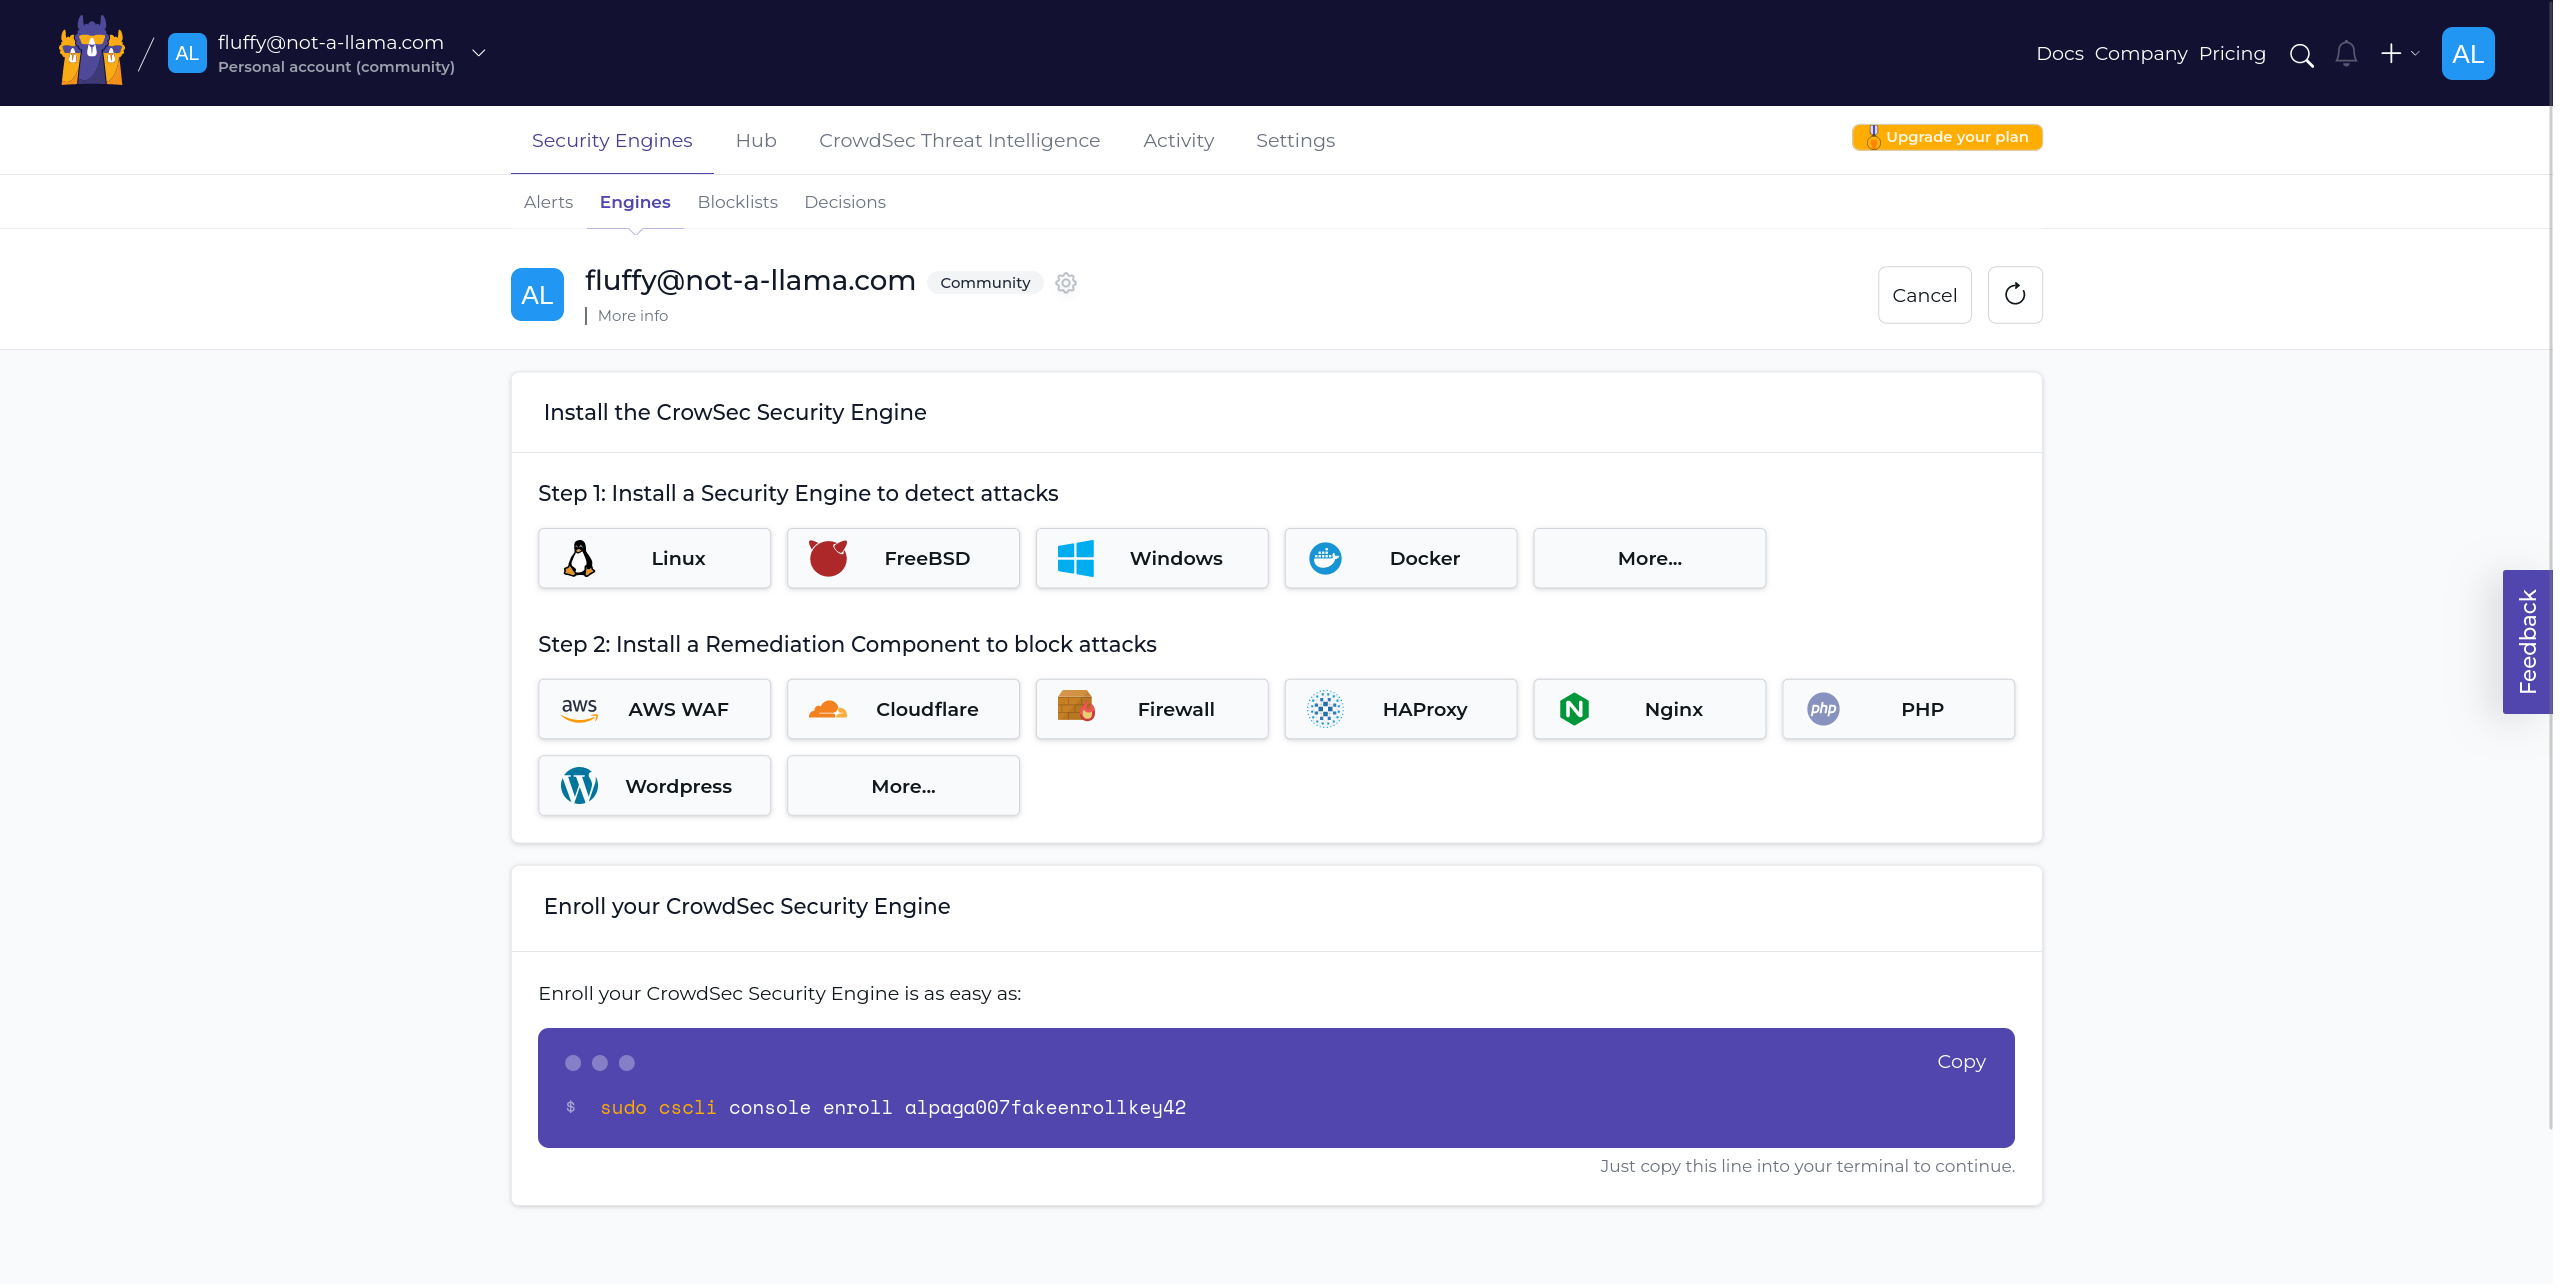Expand the More OS options
This screenshot has height=1288, width=2560.
(x=1649, y=557)
